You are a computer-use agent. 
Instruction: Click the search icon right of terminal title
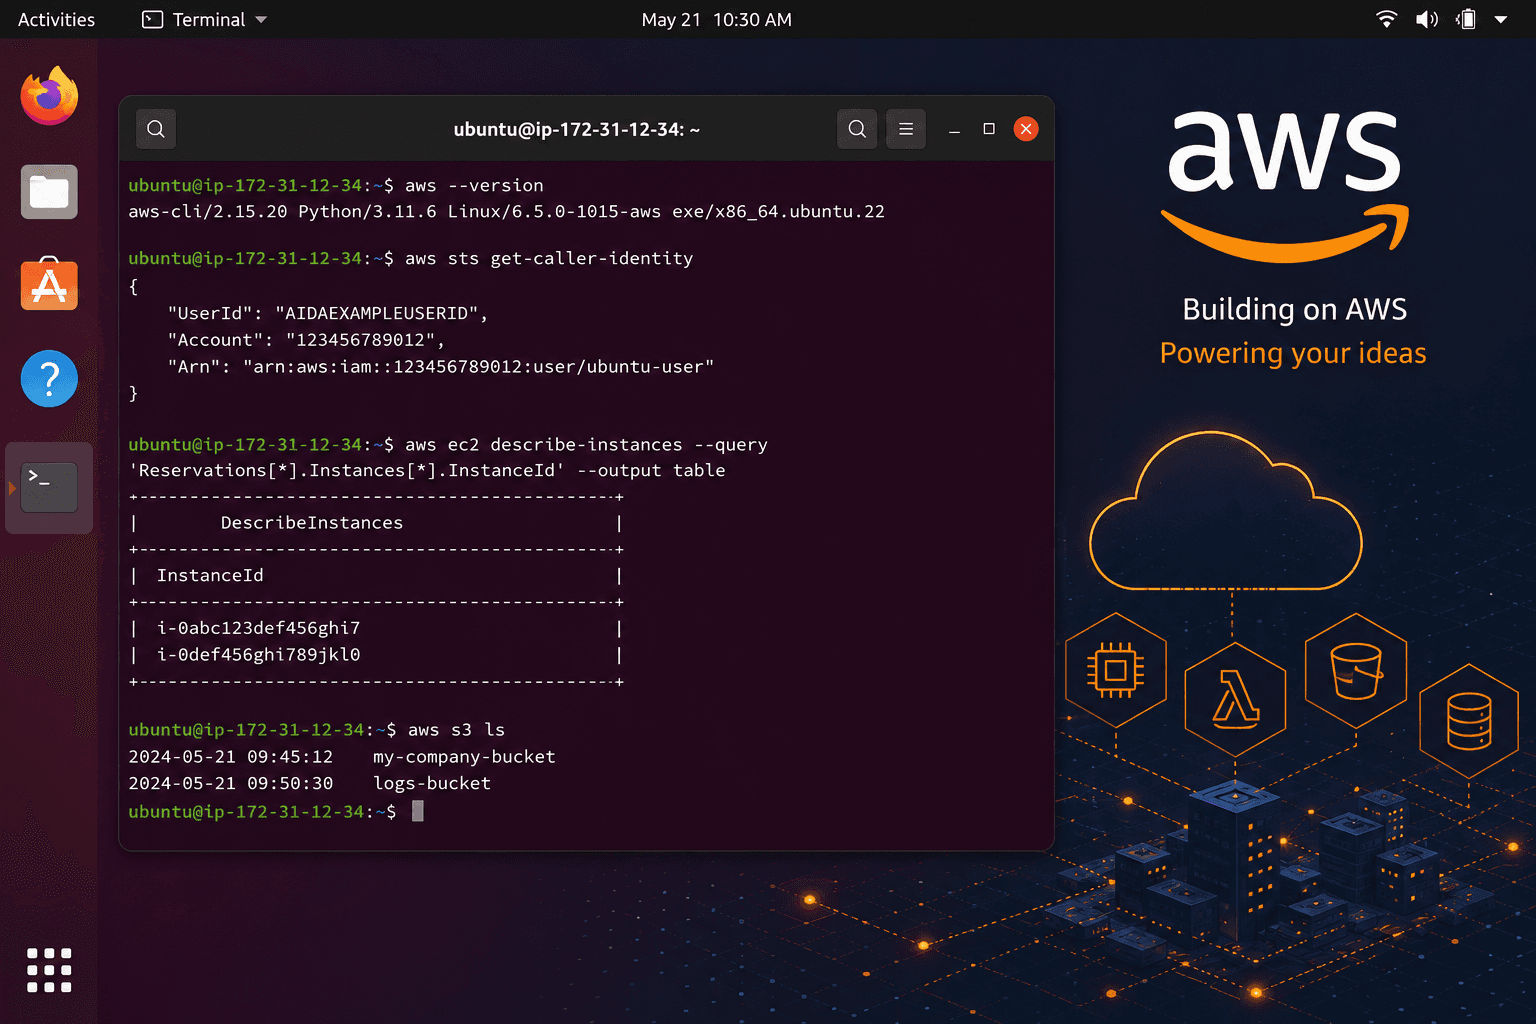coord(857,129)
